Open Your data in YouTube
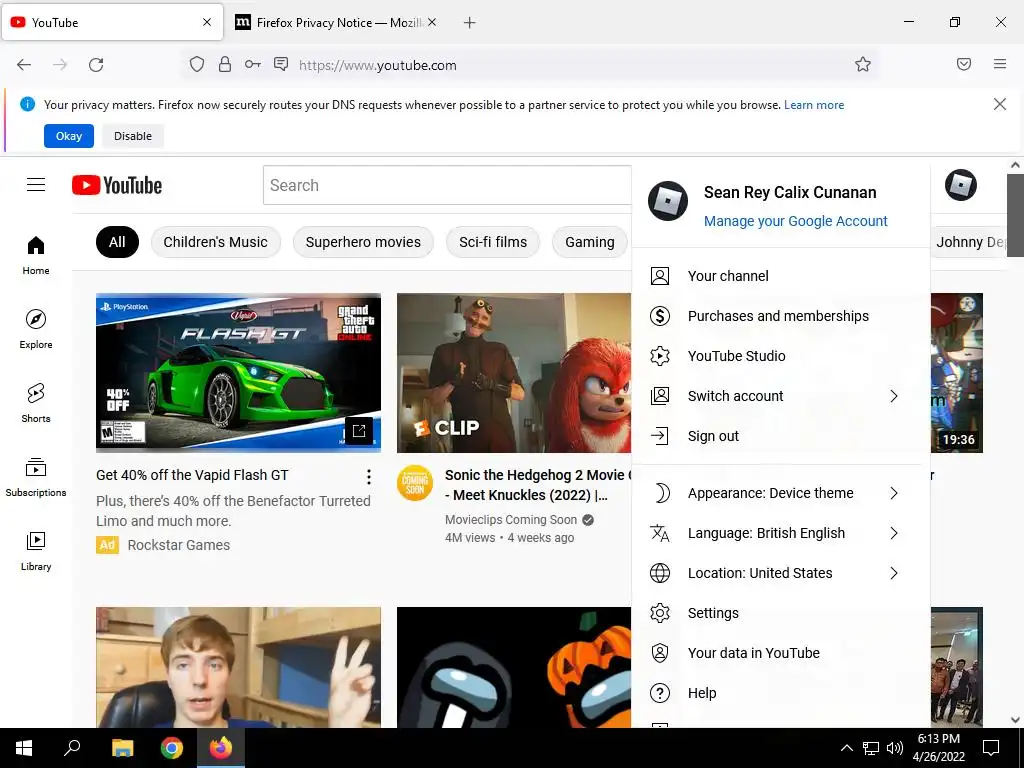 coord(780,653)
